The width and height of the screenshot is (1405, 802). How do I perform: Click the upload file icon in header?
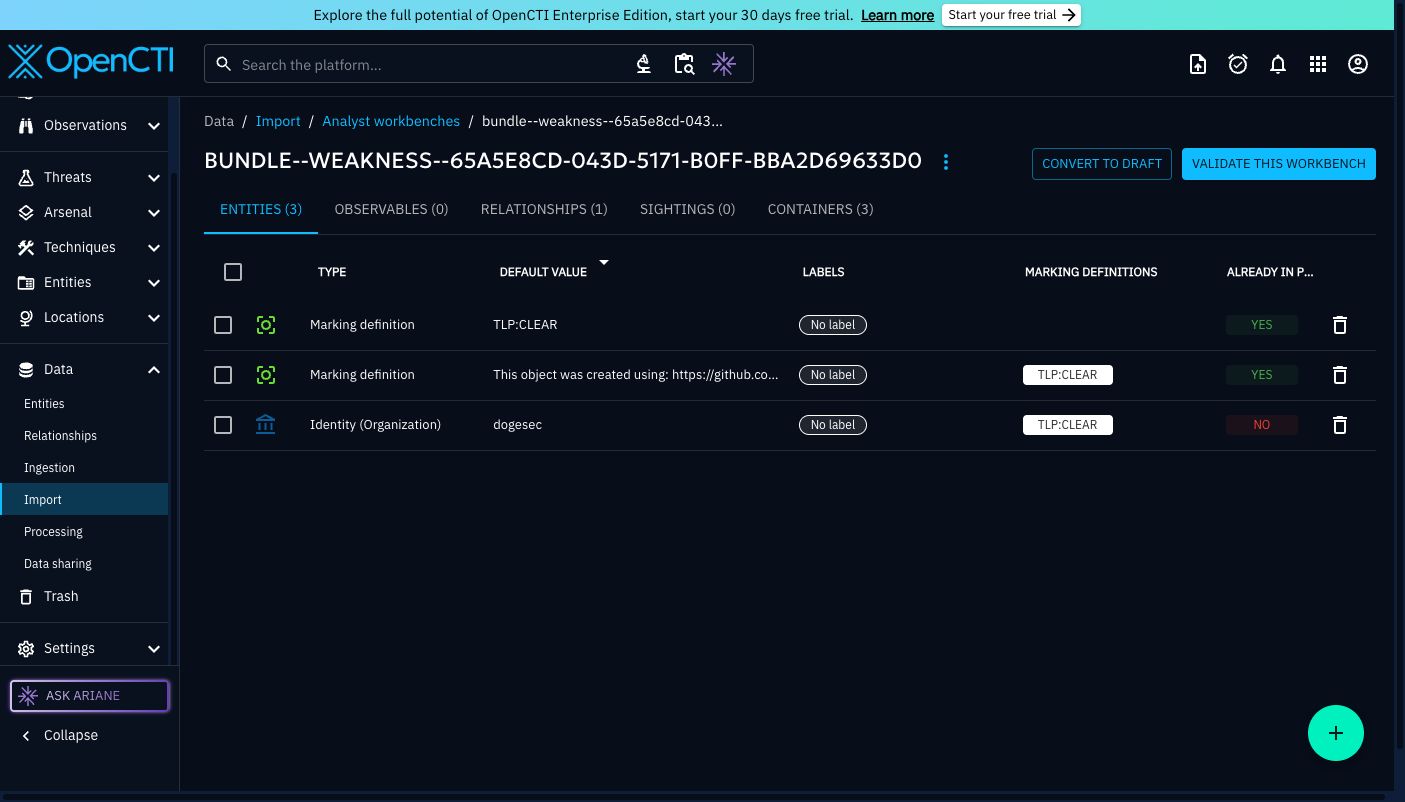tap(1197, 64)
